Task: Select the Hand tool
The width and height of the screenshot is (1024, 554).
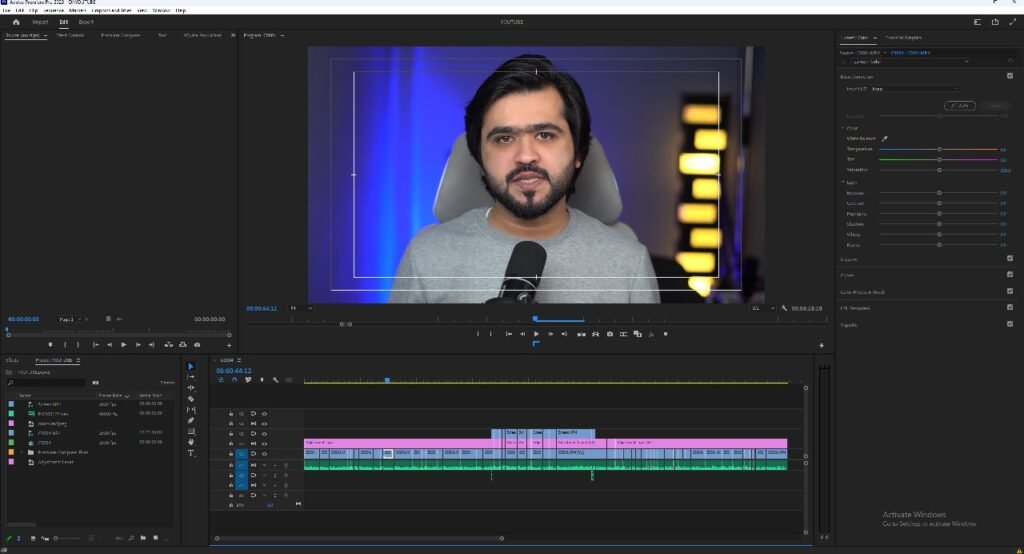Action: (x=191, y=442)
